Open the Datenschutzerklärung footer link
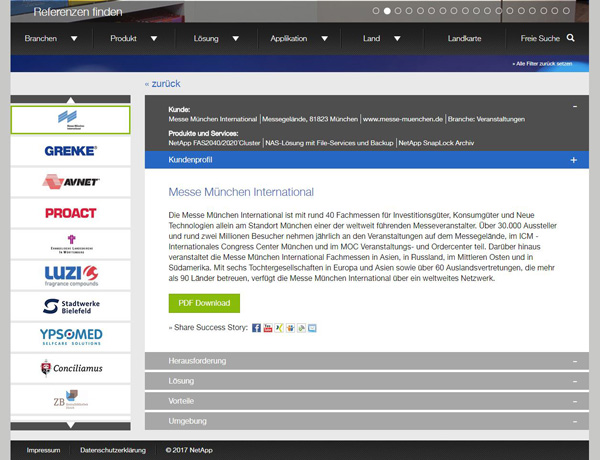The width and height of the screenshot is (600, 460). coord(113,450)
